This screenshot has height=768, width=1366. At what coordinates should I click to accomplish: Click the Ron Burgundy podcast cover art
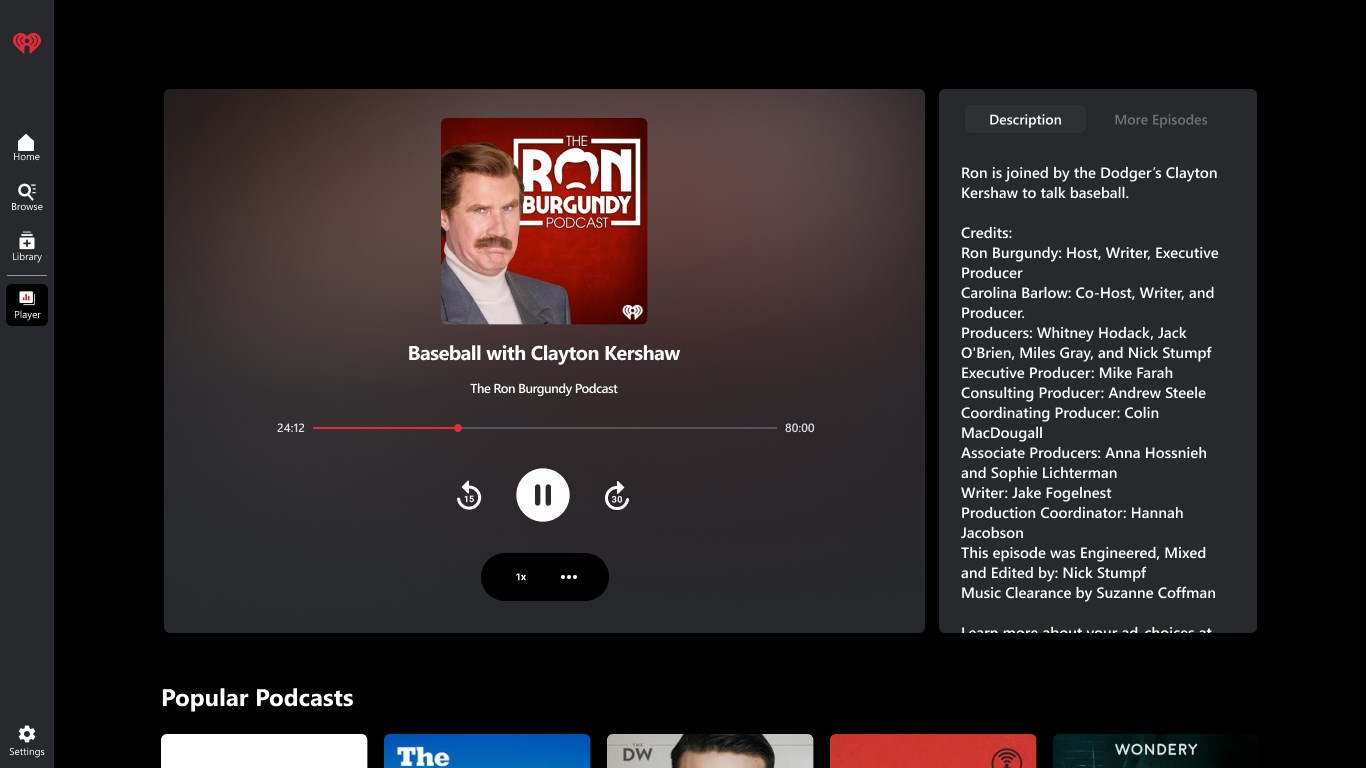(543, 221)
